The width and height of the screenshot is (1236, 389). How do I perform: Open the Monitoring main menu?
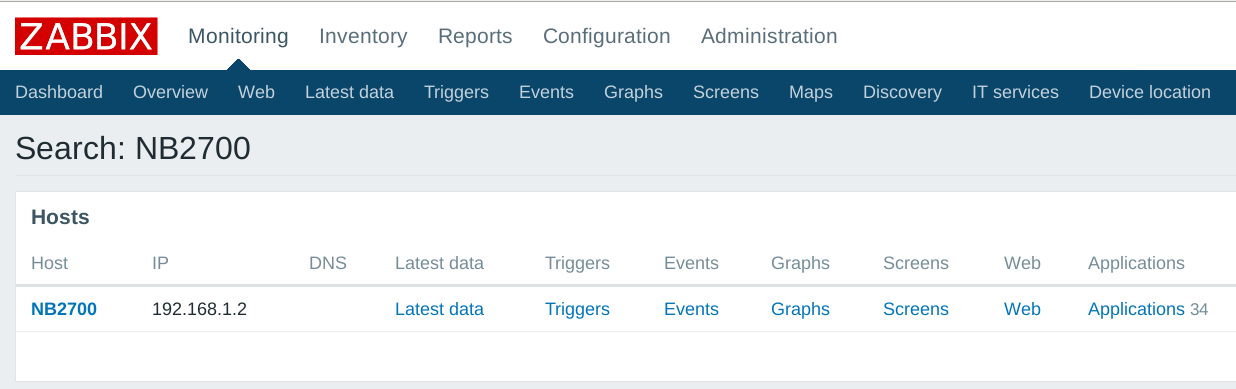238,37
